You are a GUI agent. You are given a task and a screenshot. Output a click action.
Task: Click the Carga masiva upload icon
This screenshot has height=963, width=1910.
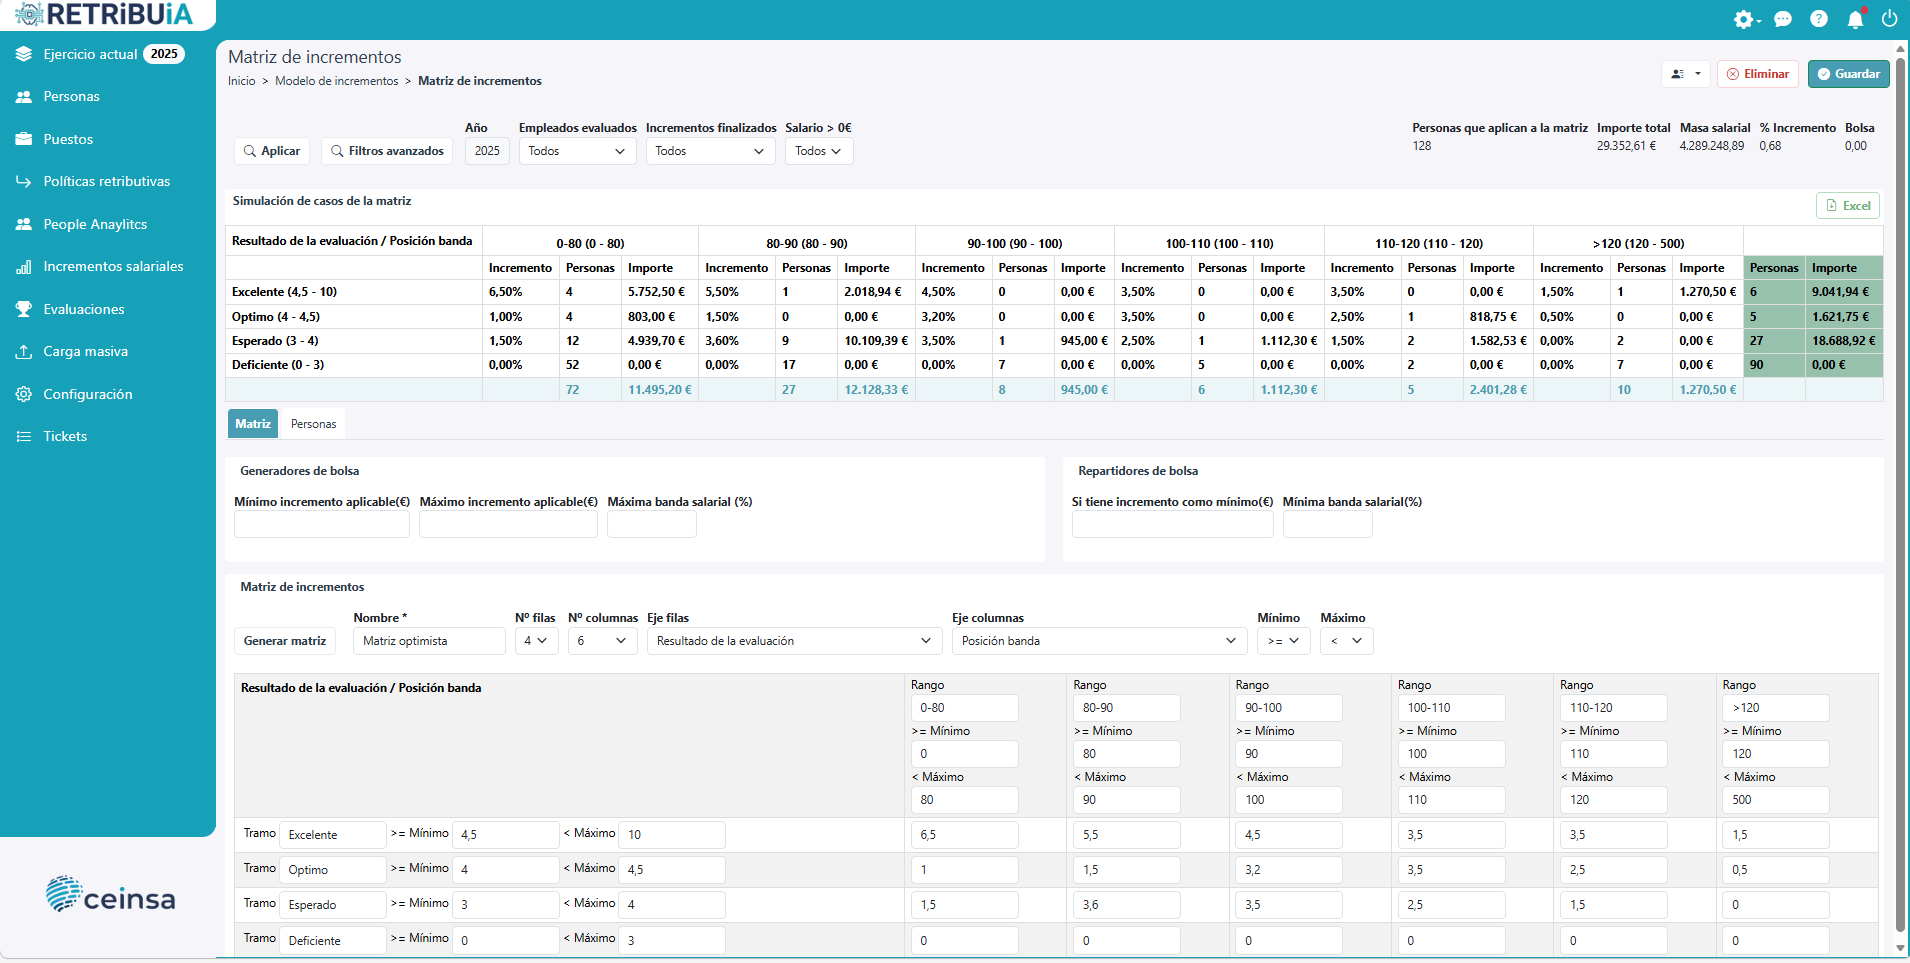24,352
